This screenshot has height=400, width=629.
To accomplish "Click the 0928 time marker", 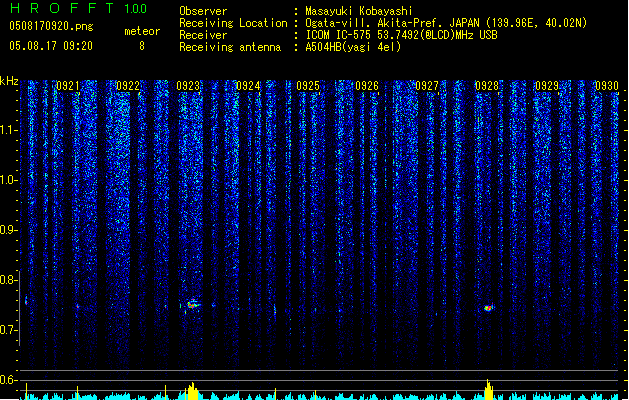I will click(x=487, y=86).
